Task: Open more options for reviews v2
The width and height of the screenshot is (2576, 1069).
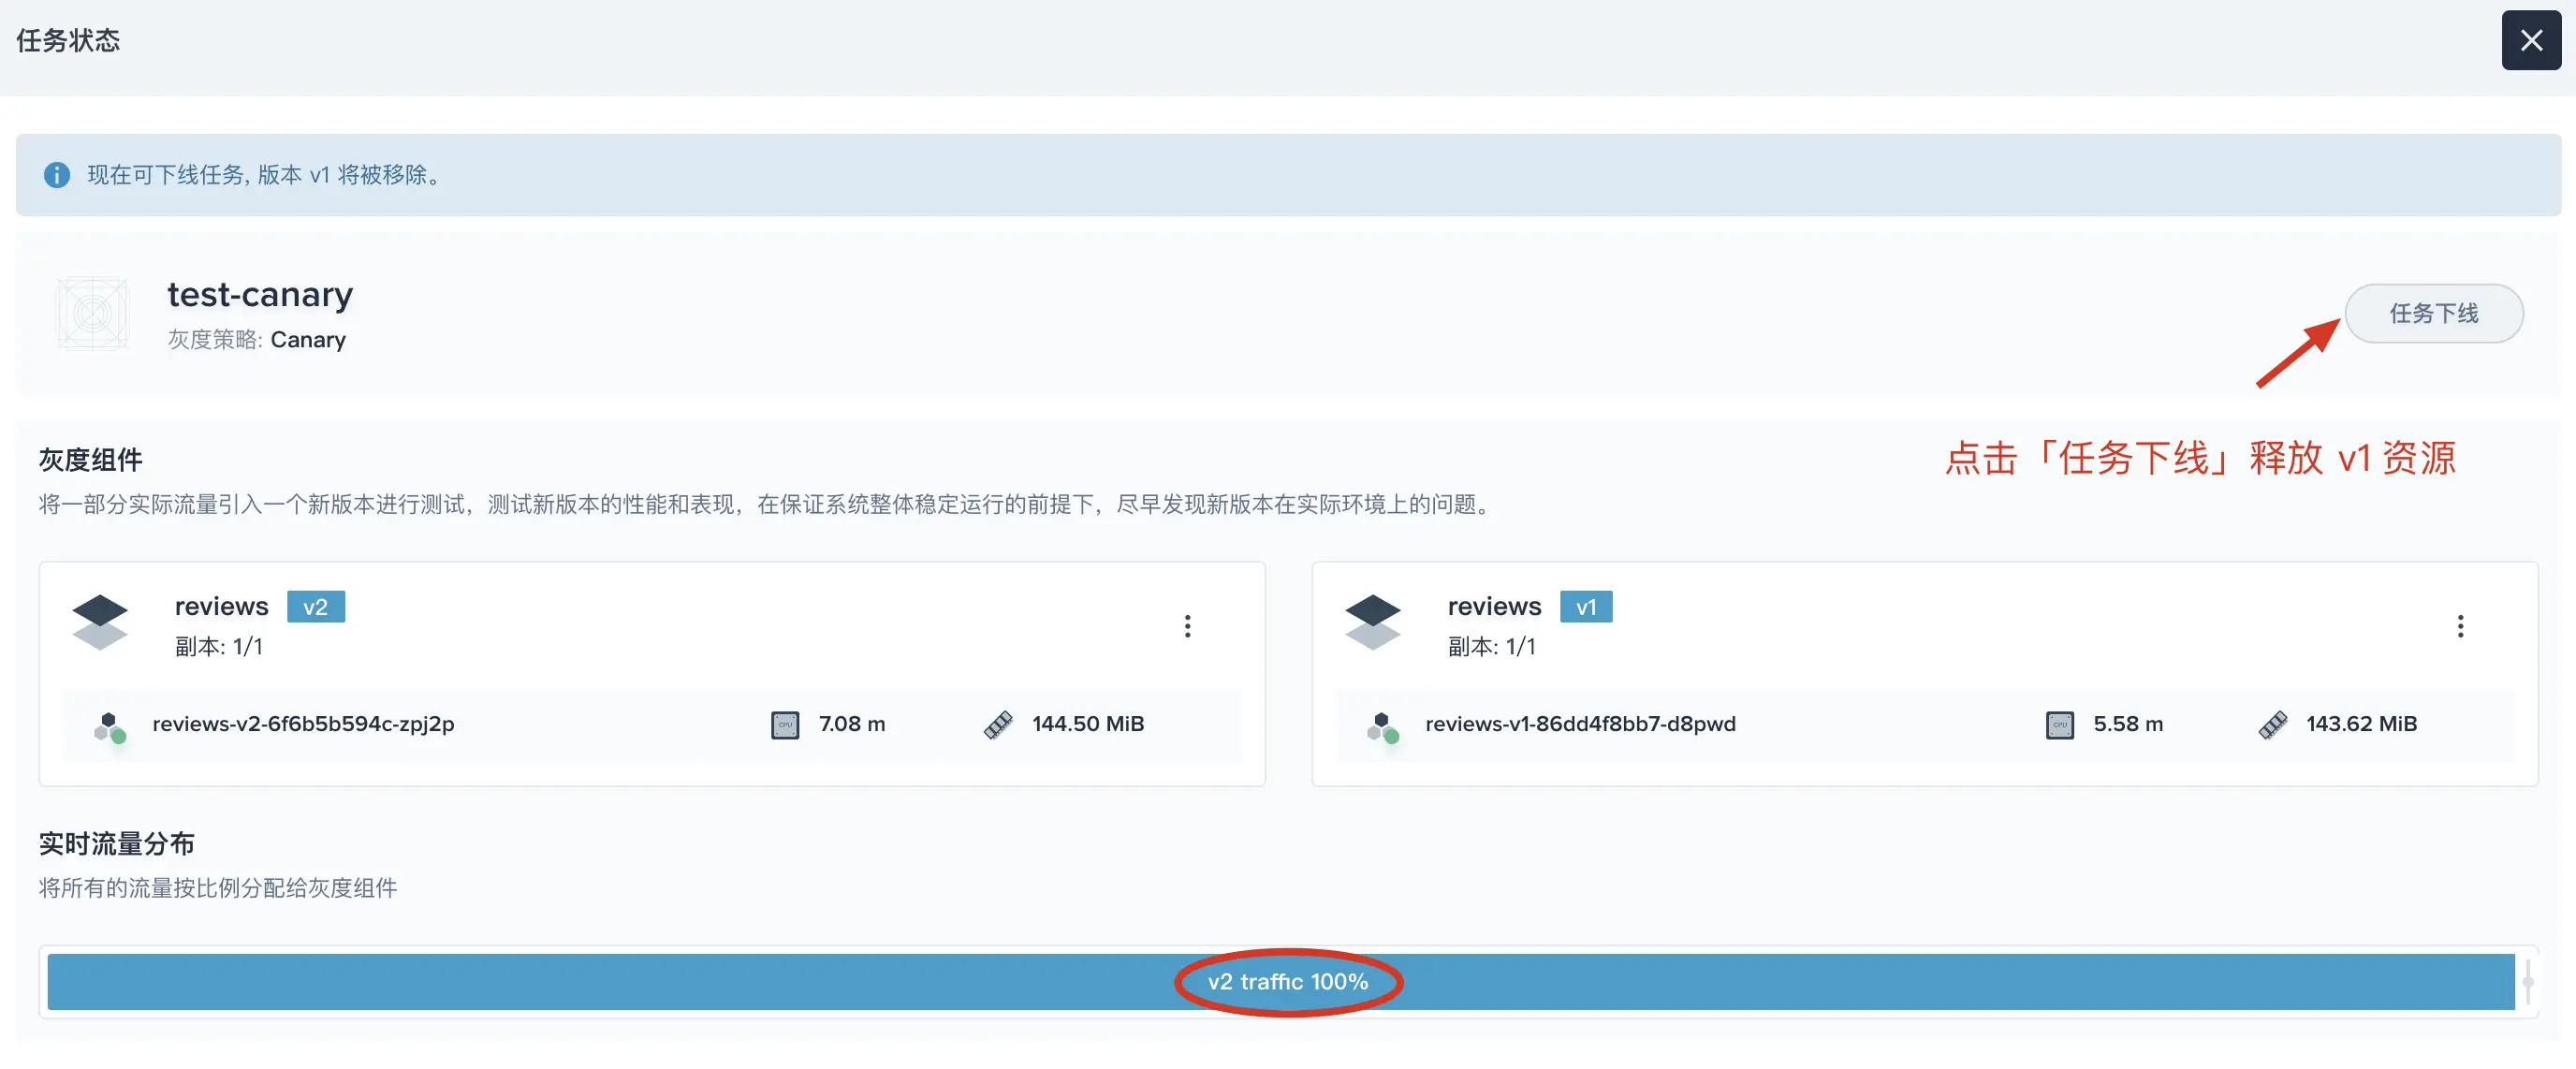Action: (1187, 626)
